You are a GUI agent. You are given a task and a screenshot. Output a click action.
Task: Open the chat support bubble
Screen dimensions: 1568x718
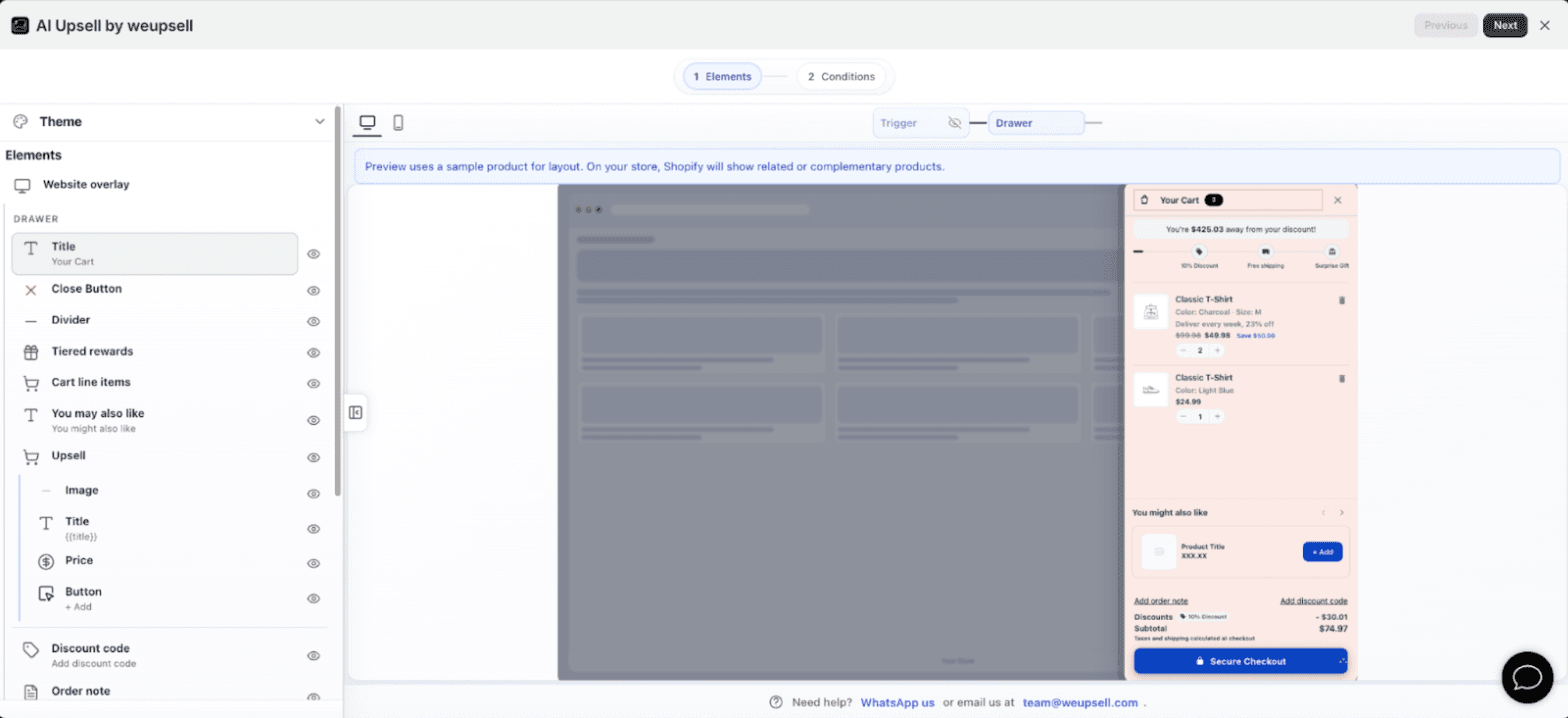click(1527, 677)
